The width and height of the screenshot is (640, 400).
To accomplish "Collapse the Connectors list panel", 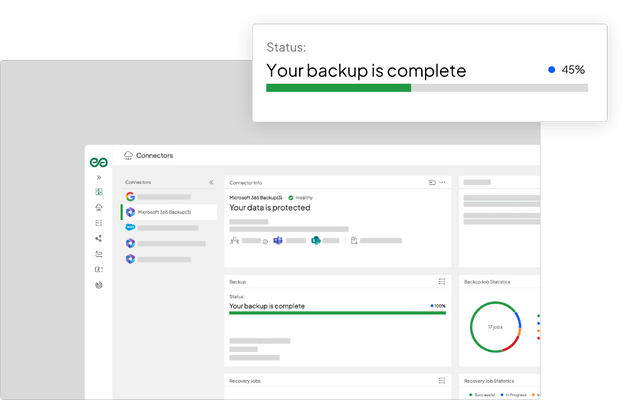I will (211, 182).
